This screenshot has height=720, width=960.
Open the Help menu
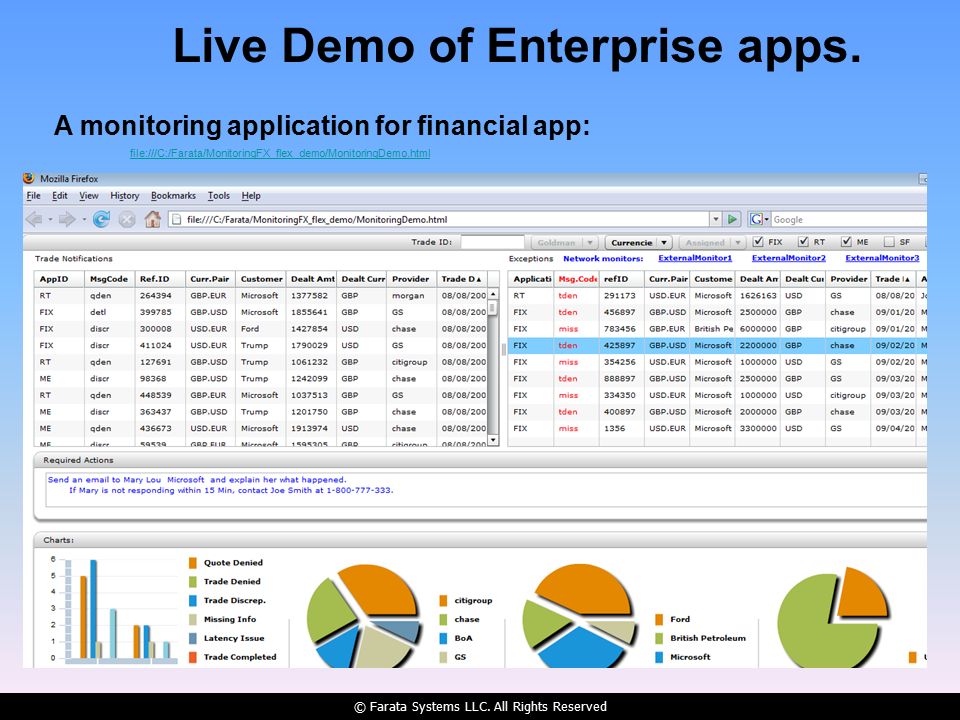tap(251, 196)
